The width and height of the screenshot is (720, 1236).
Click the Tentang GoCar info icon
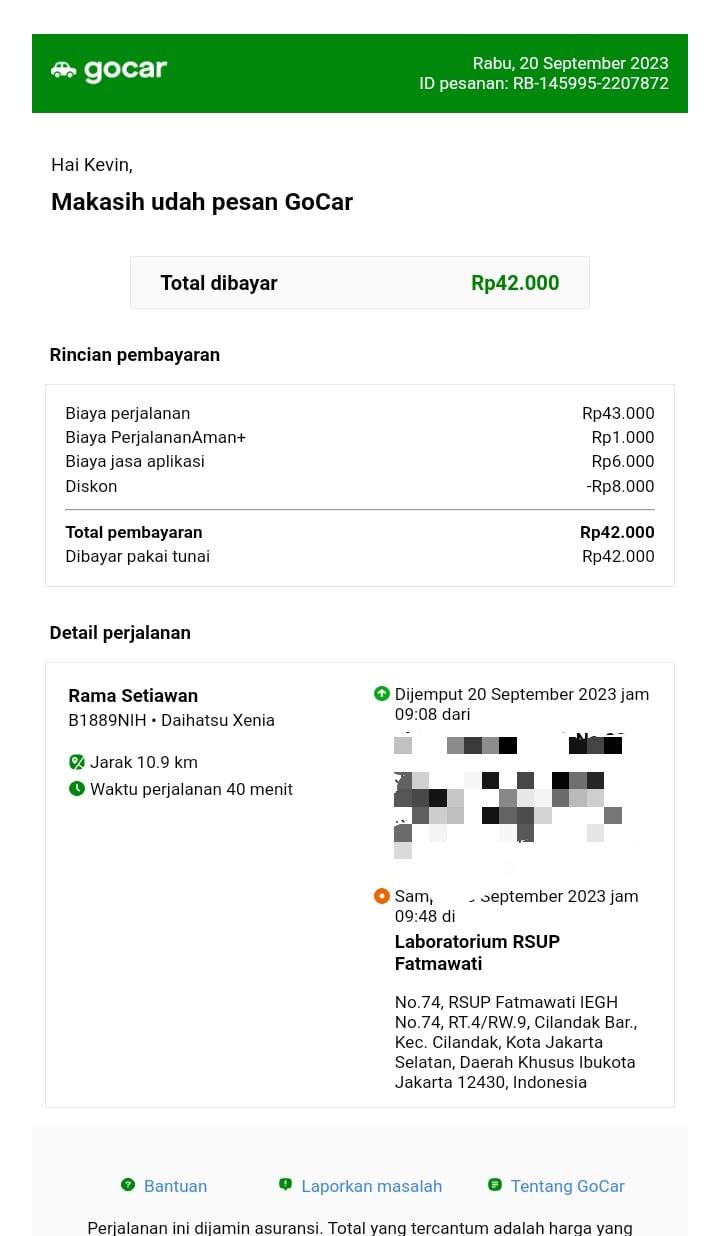click(494, 1185)
